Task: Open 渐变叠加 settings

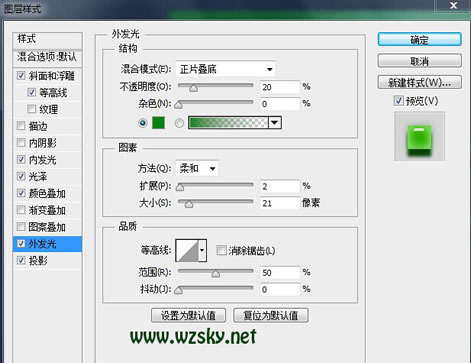Action: click(x=47, y=210)
